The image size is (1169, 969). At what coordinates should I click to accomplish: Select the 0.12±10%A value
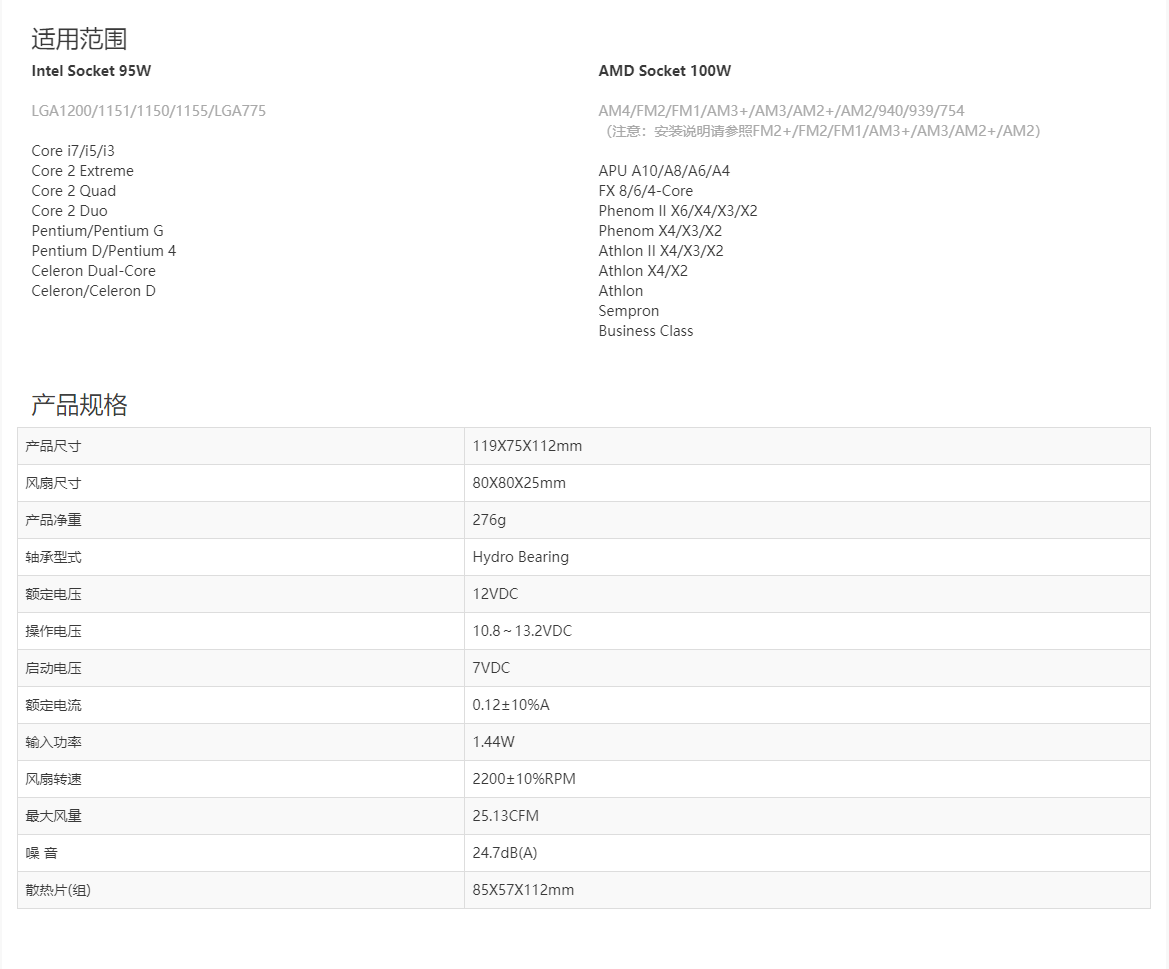point(511,705)
